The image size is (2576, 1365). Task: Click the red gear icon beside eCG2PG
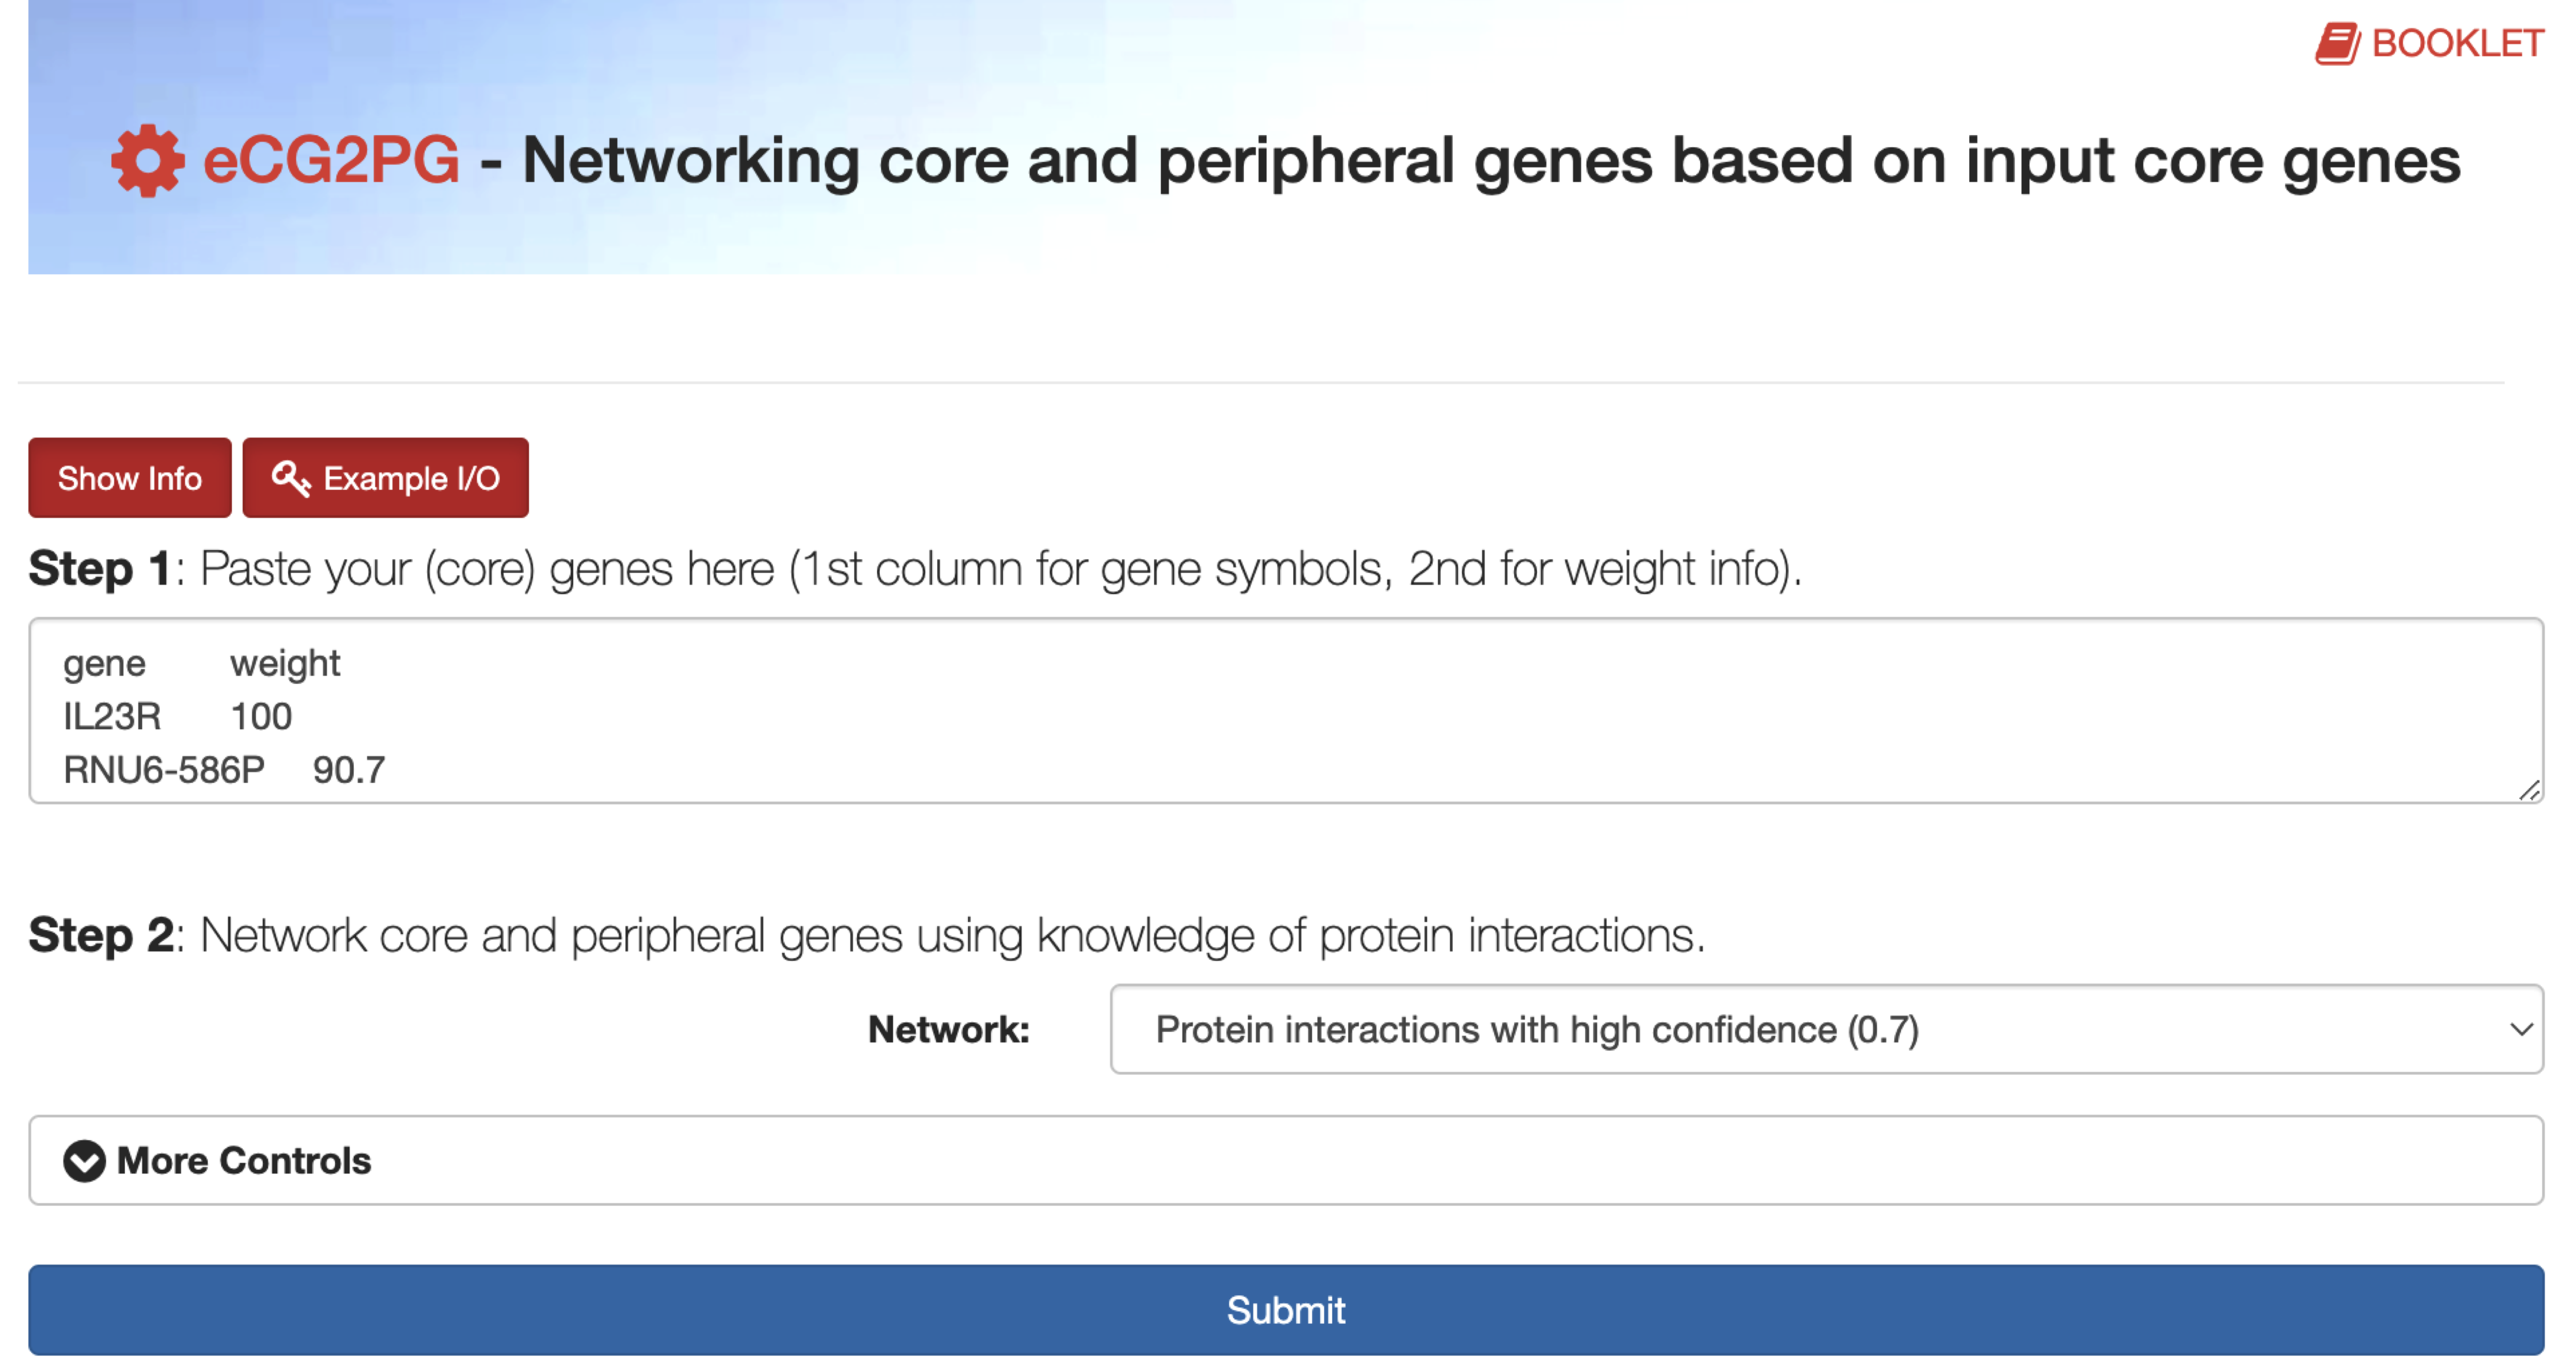(148, 160)
